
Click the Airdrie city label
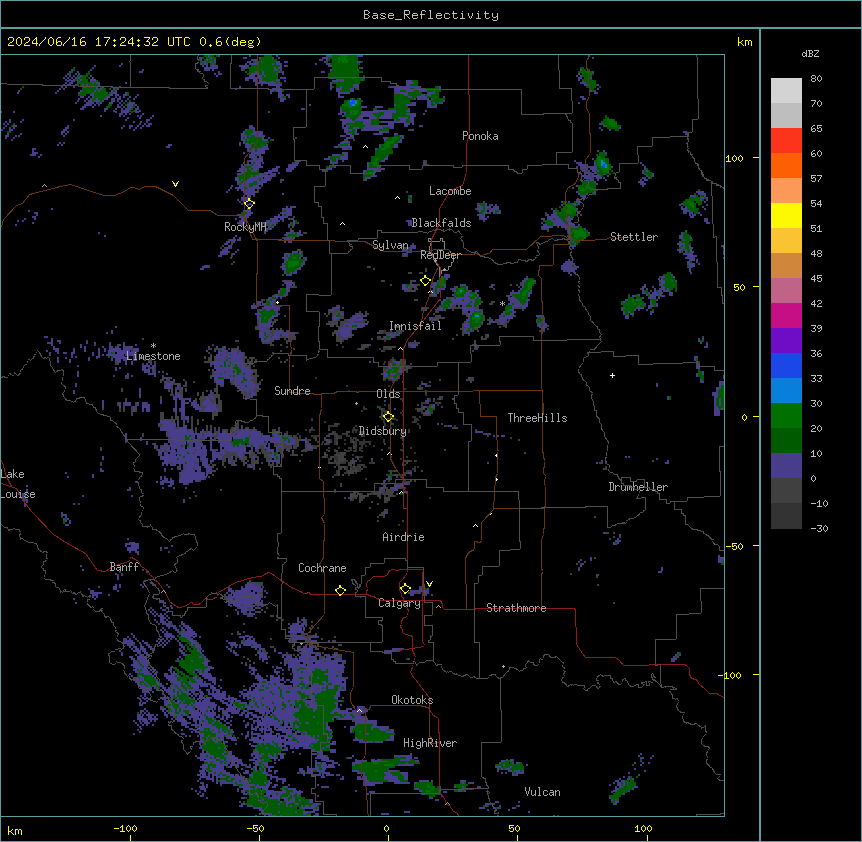(x=404, y=537)
